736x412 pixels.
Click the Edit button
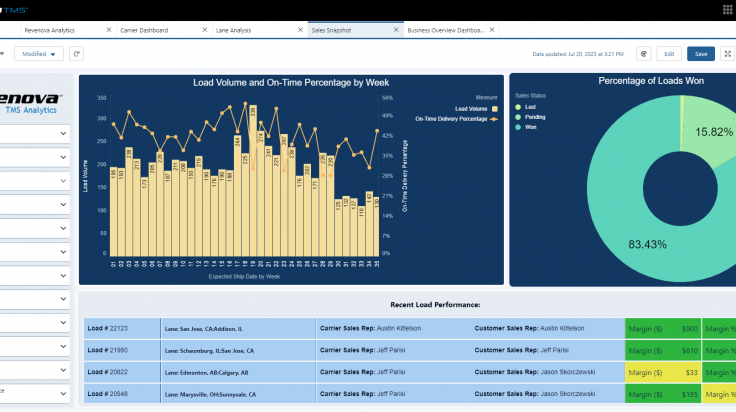click(x=669, y=53)
